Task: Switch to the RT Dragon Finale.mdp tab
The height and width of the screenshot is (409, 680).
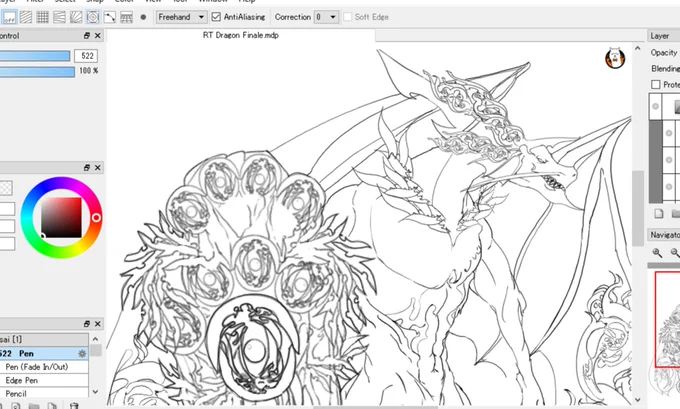Action: pyautogui.click(x=241, y=35)
